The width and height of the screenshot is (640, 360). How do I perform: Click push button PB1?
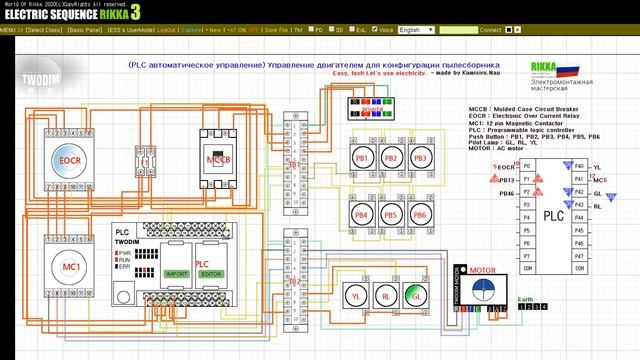tap(362, 158)
